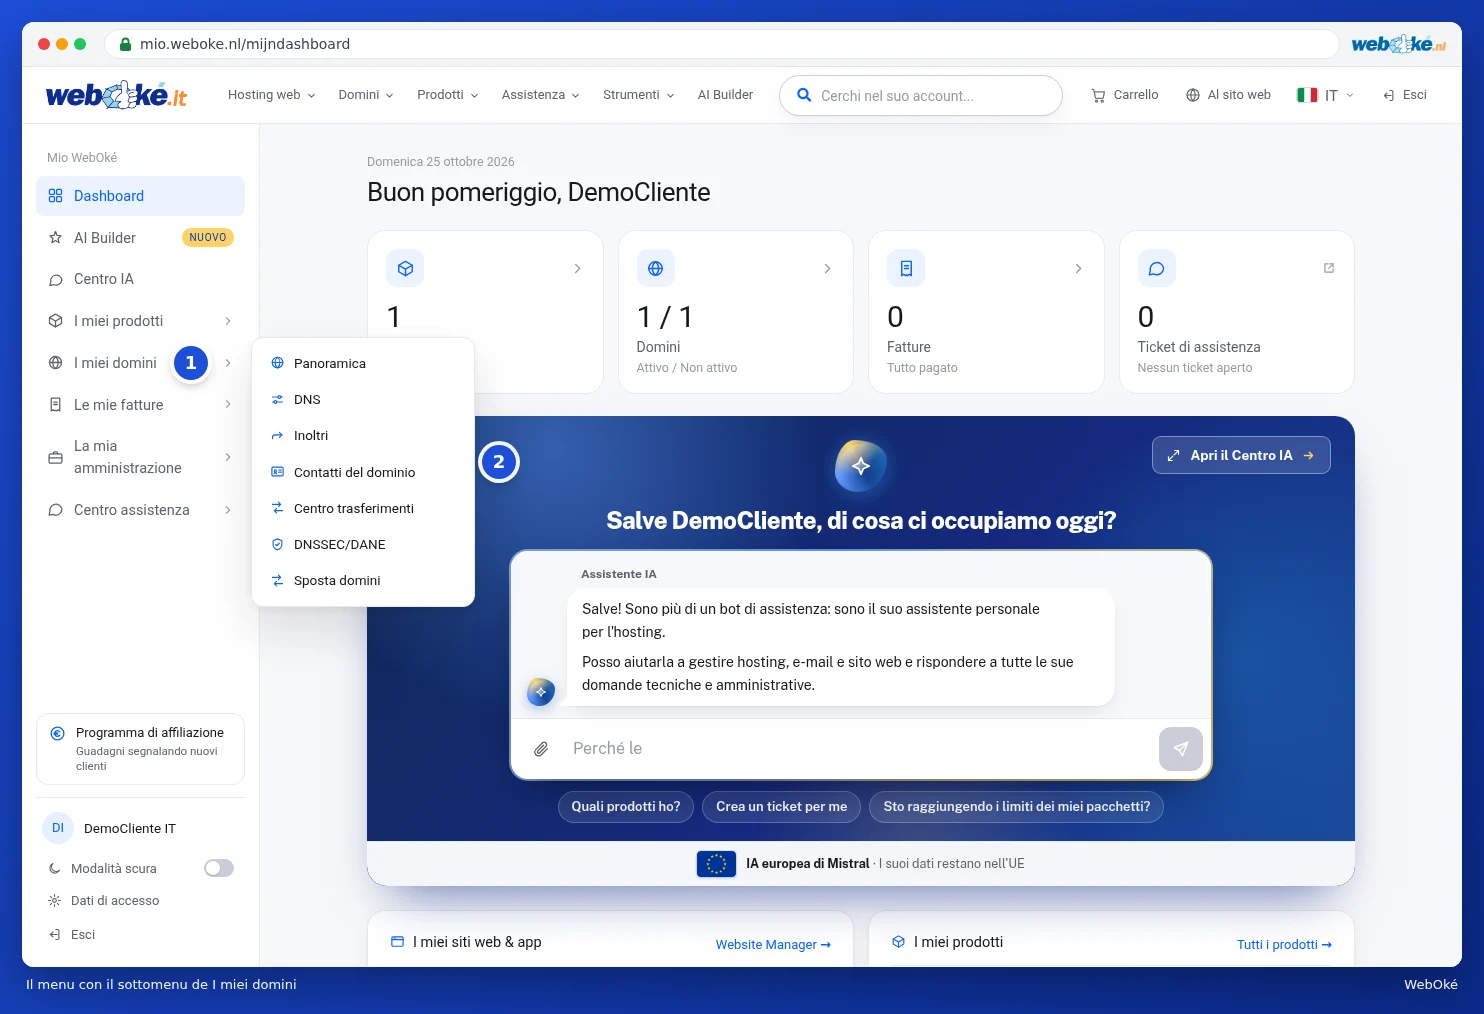Open the Assistenza dropdown menu
The height and width of the screenshot is (1014, 1484).
click(541, 95)
